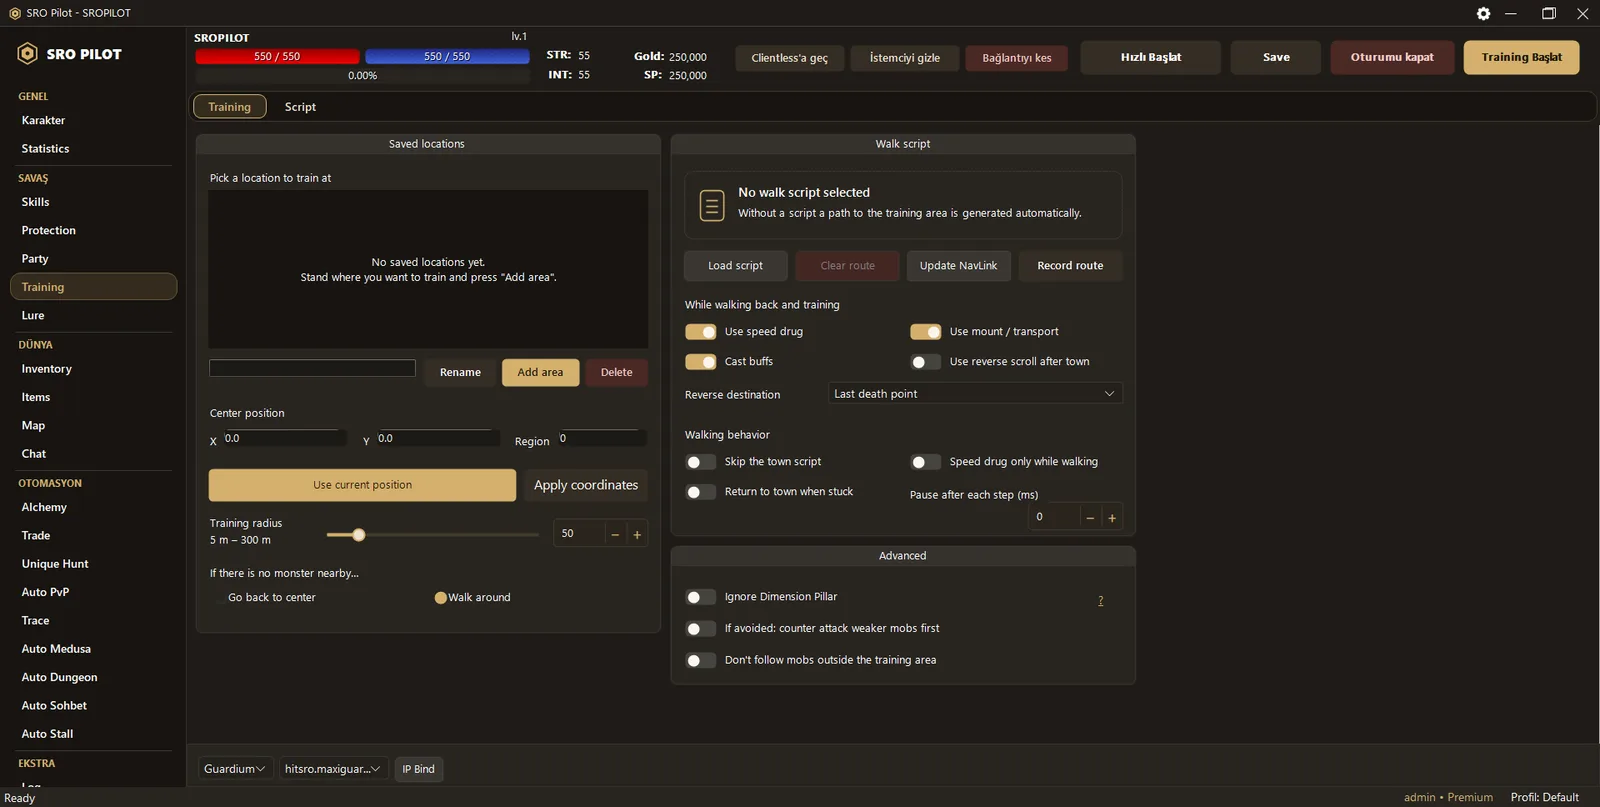1600x807 pixels.
Task: Open the hitsro.maxiguar server dropdown
Action: (x=333, y=769)
